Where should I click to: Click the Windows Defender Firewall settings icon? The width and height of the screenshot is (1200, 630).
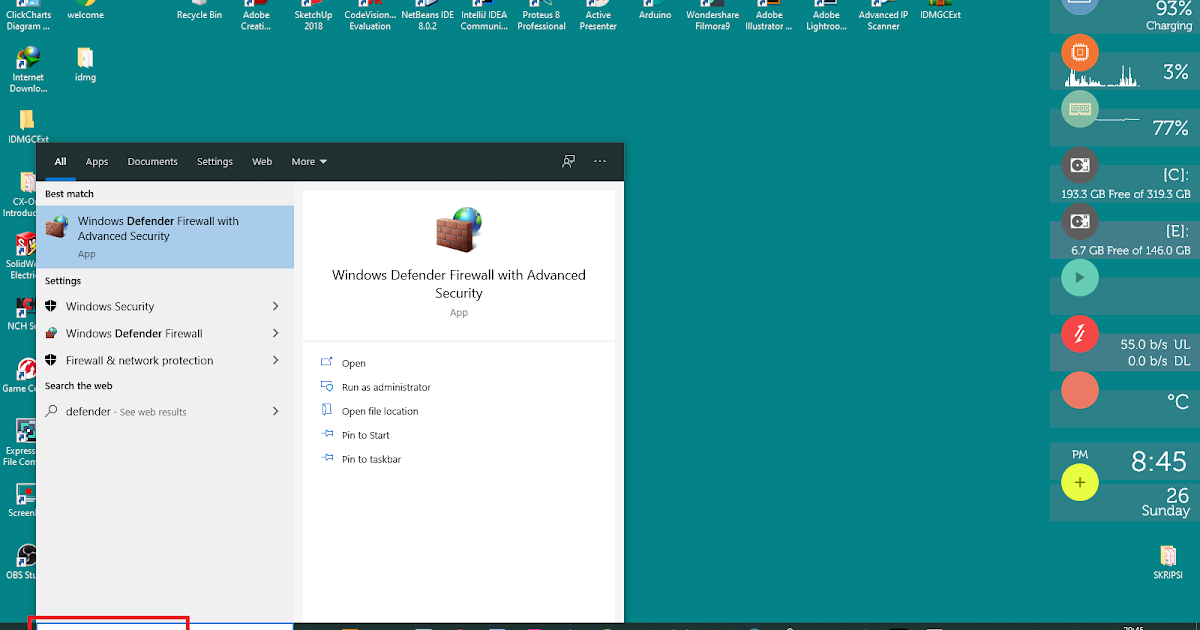pyautogui.click(x=52, y=333)
